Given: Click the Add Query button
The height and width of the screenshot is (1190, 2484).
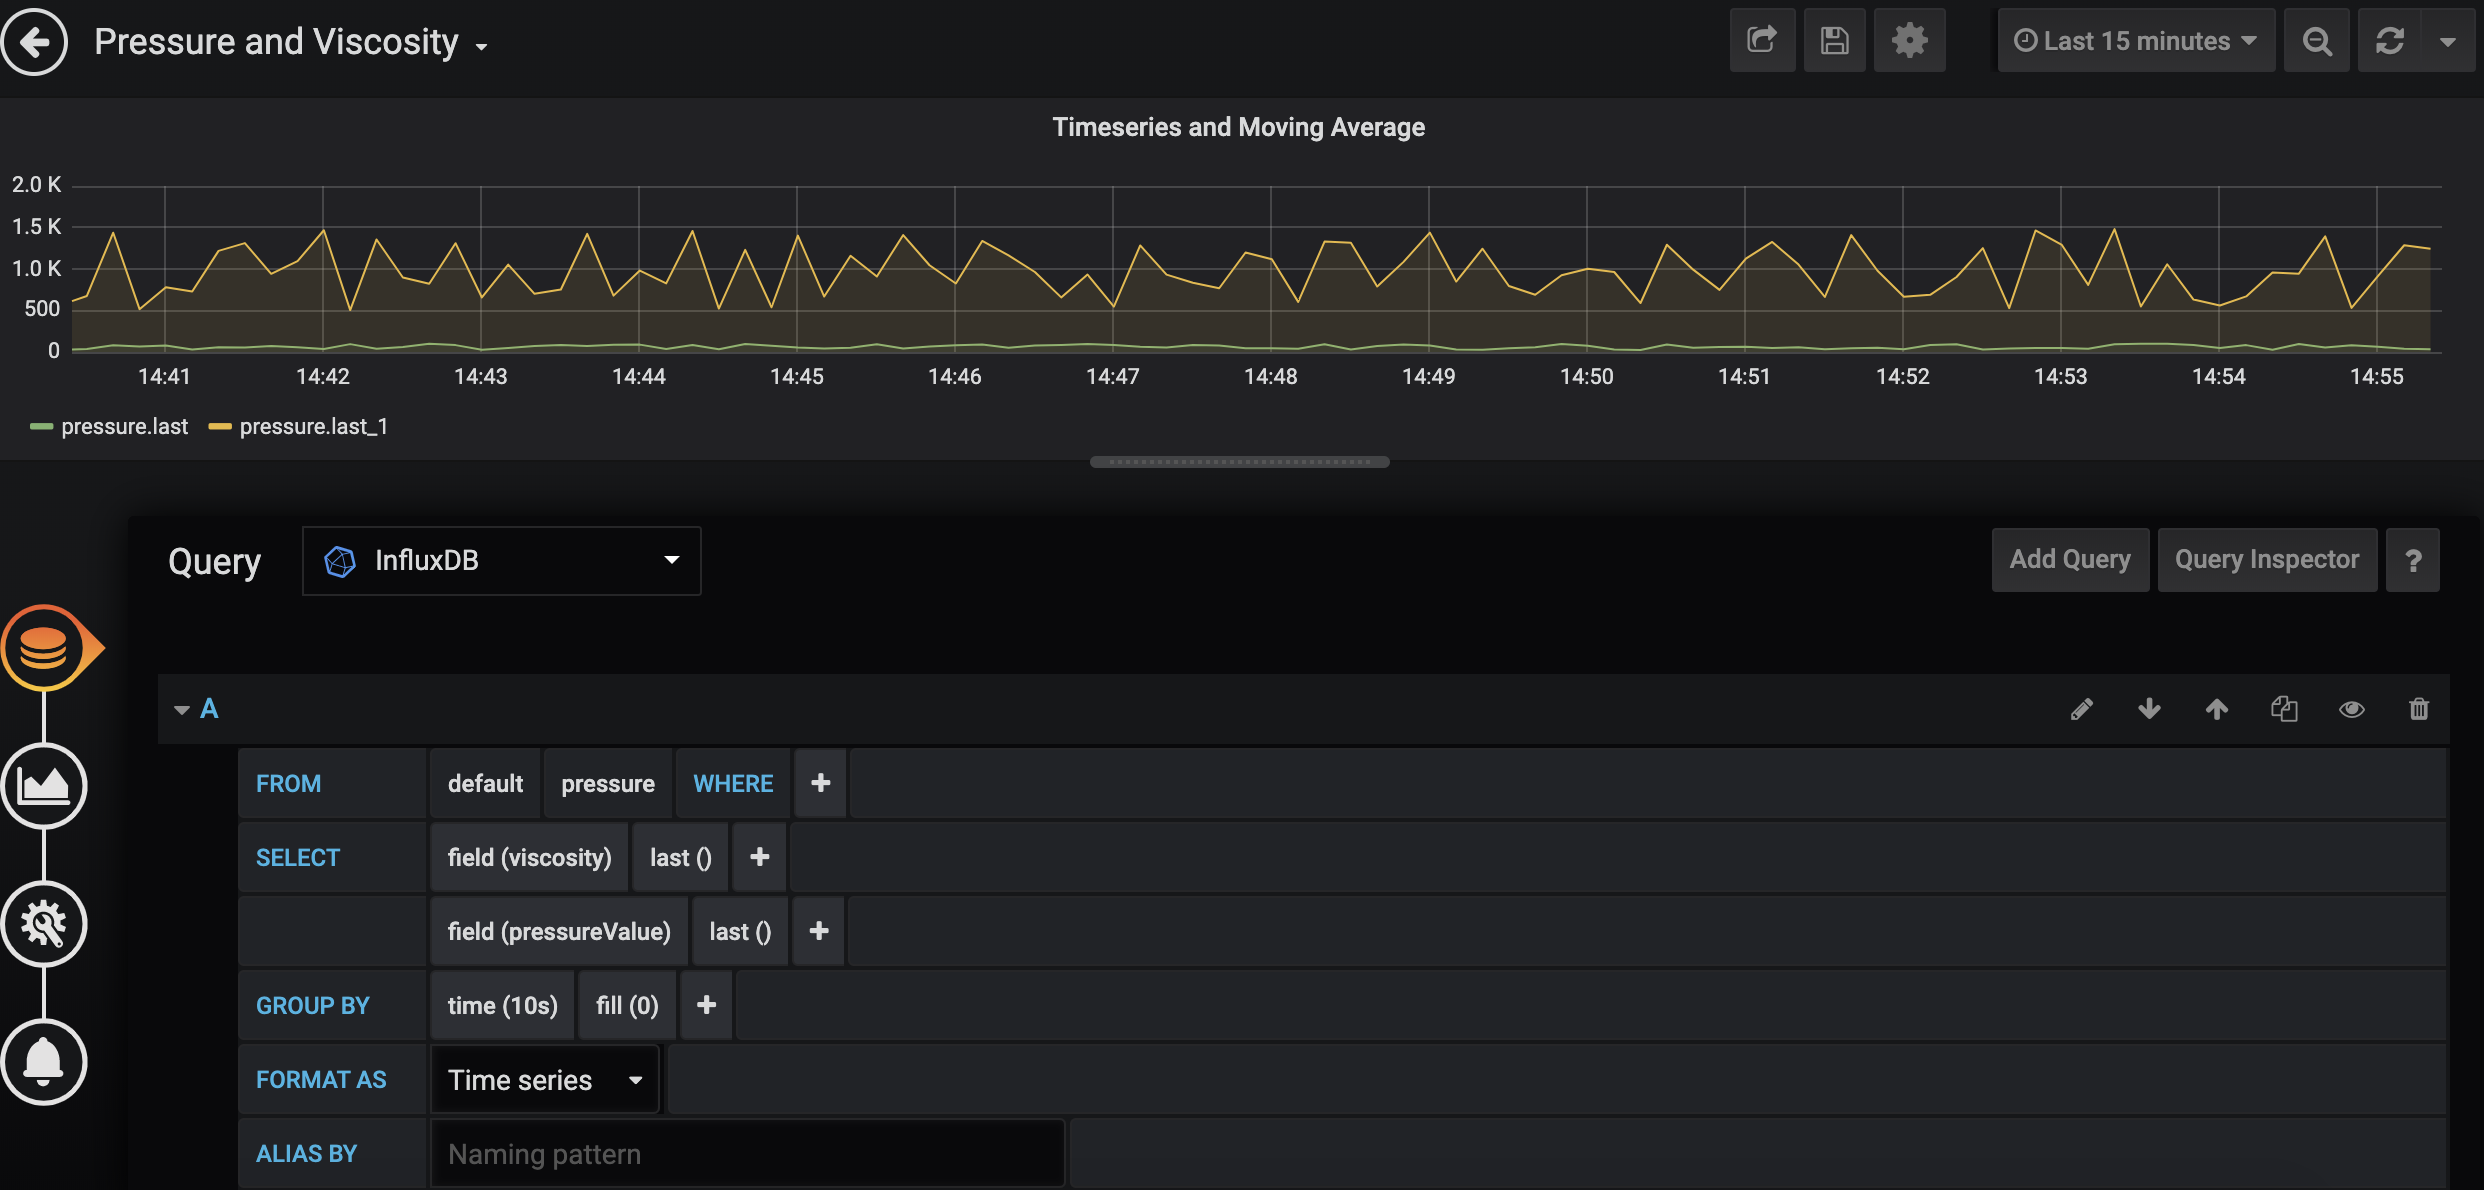Looking at the screenshot, I should [2069, 560].
